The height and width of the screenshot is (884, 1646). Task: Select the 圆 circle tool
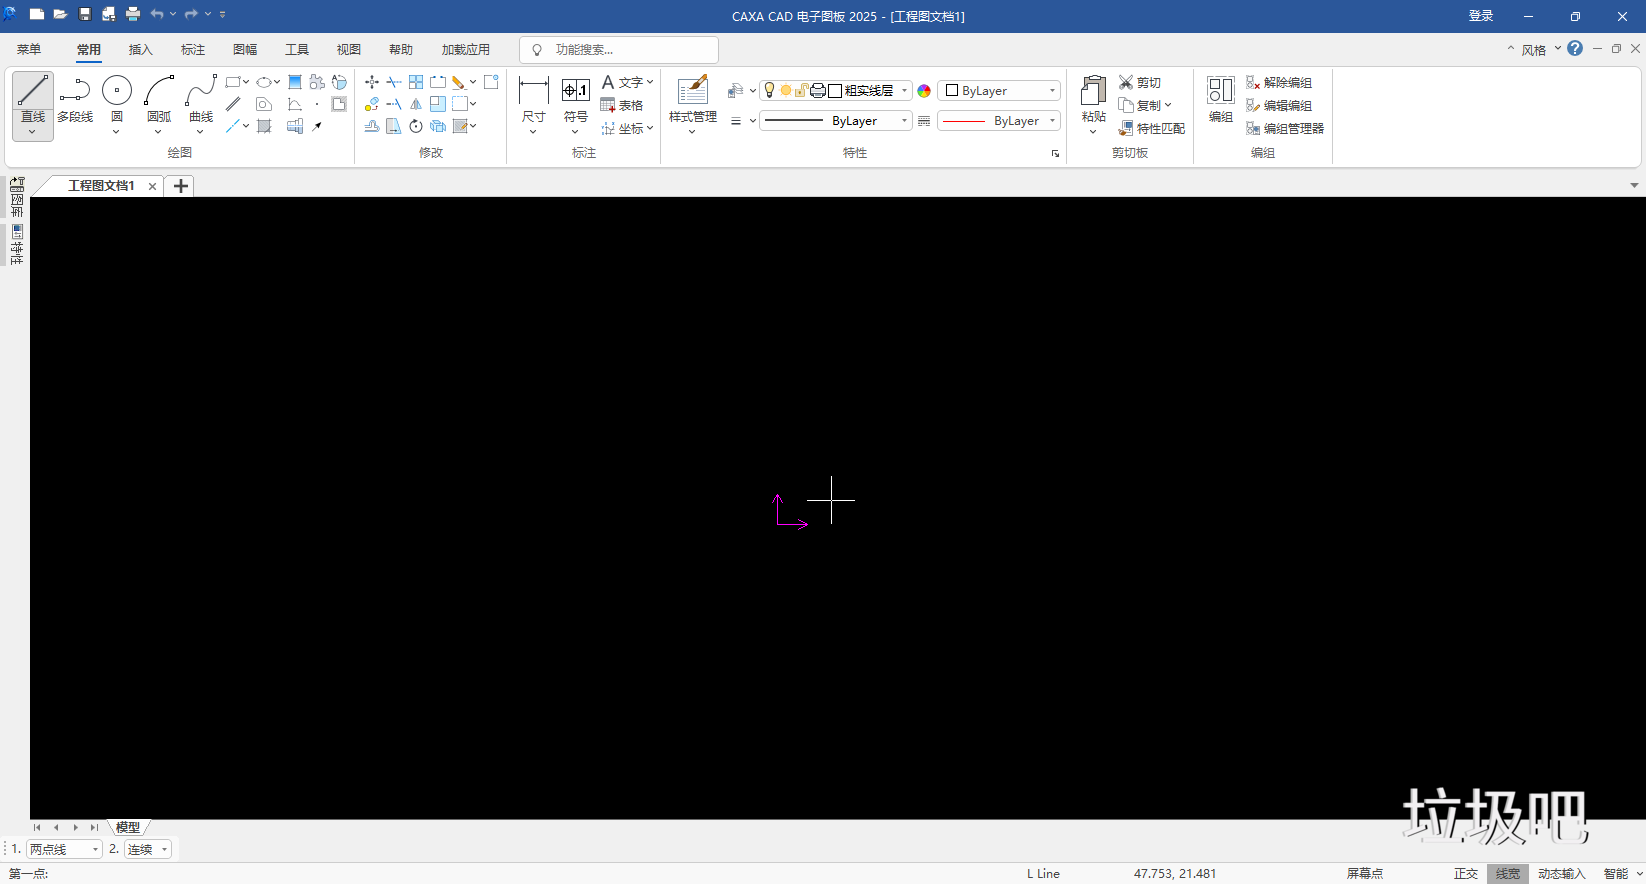(117, 98)
